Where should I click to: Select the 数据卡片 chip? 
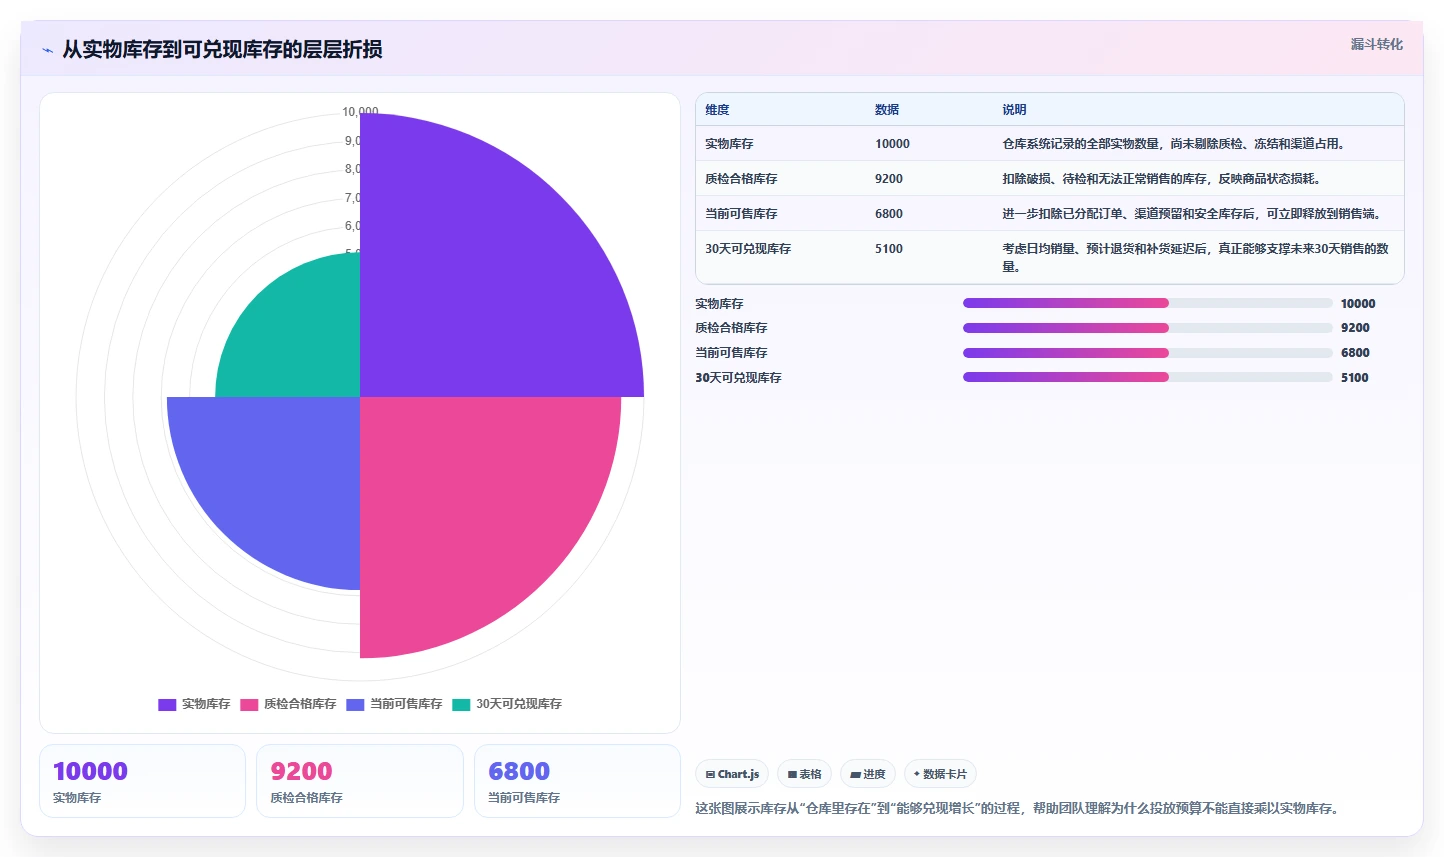click(x=940, y=774)
